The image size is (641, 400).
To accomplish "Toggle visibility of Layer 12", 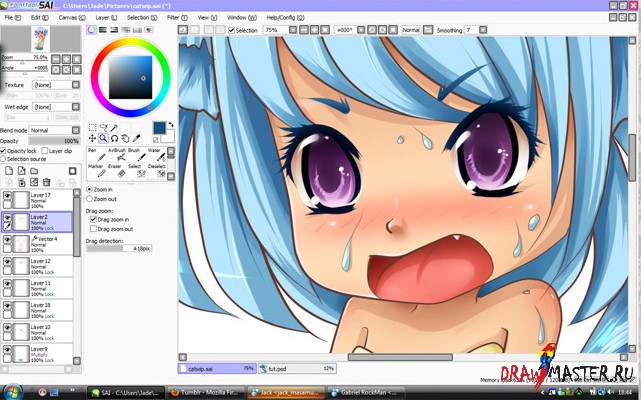I will (7, 262).
